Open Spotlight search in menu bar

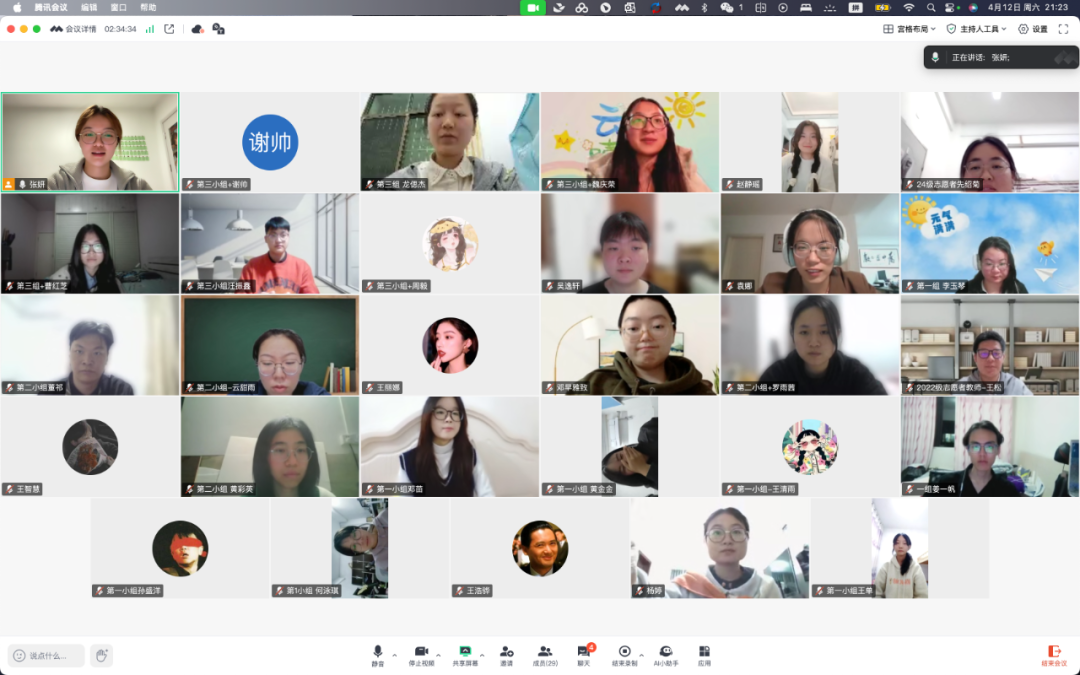click(x=931, y=8)
